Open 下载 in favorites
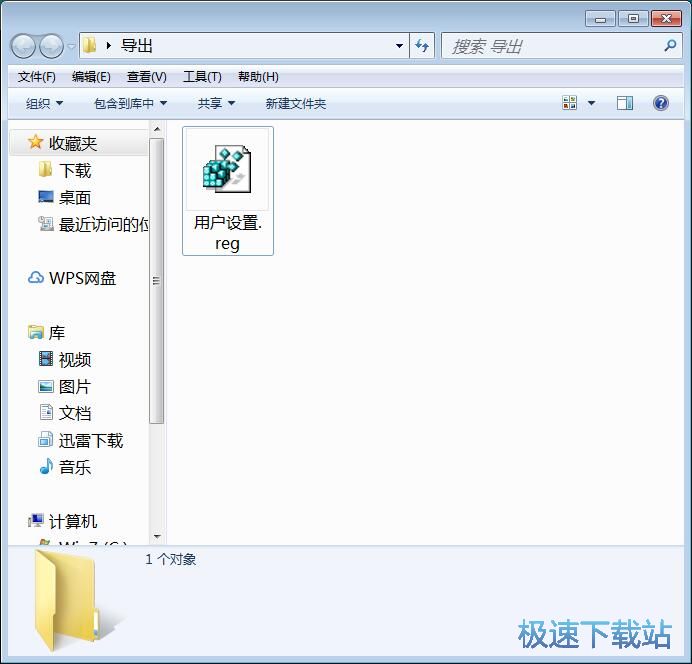The width and height of the screenshot is (692, 664). pyautogui.click(x=75, y=170)
